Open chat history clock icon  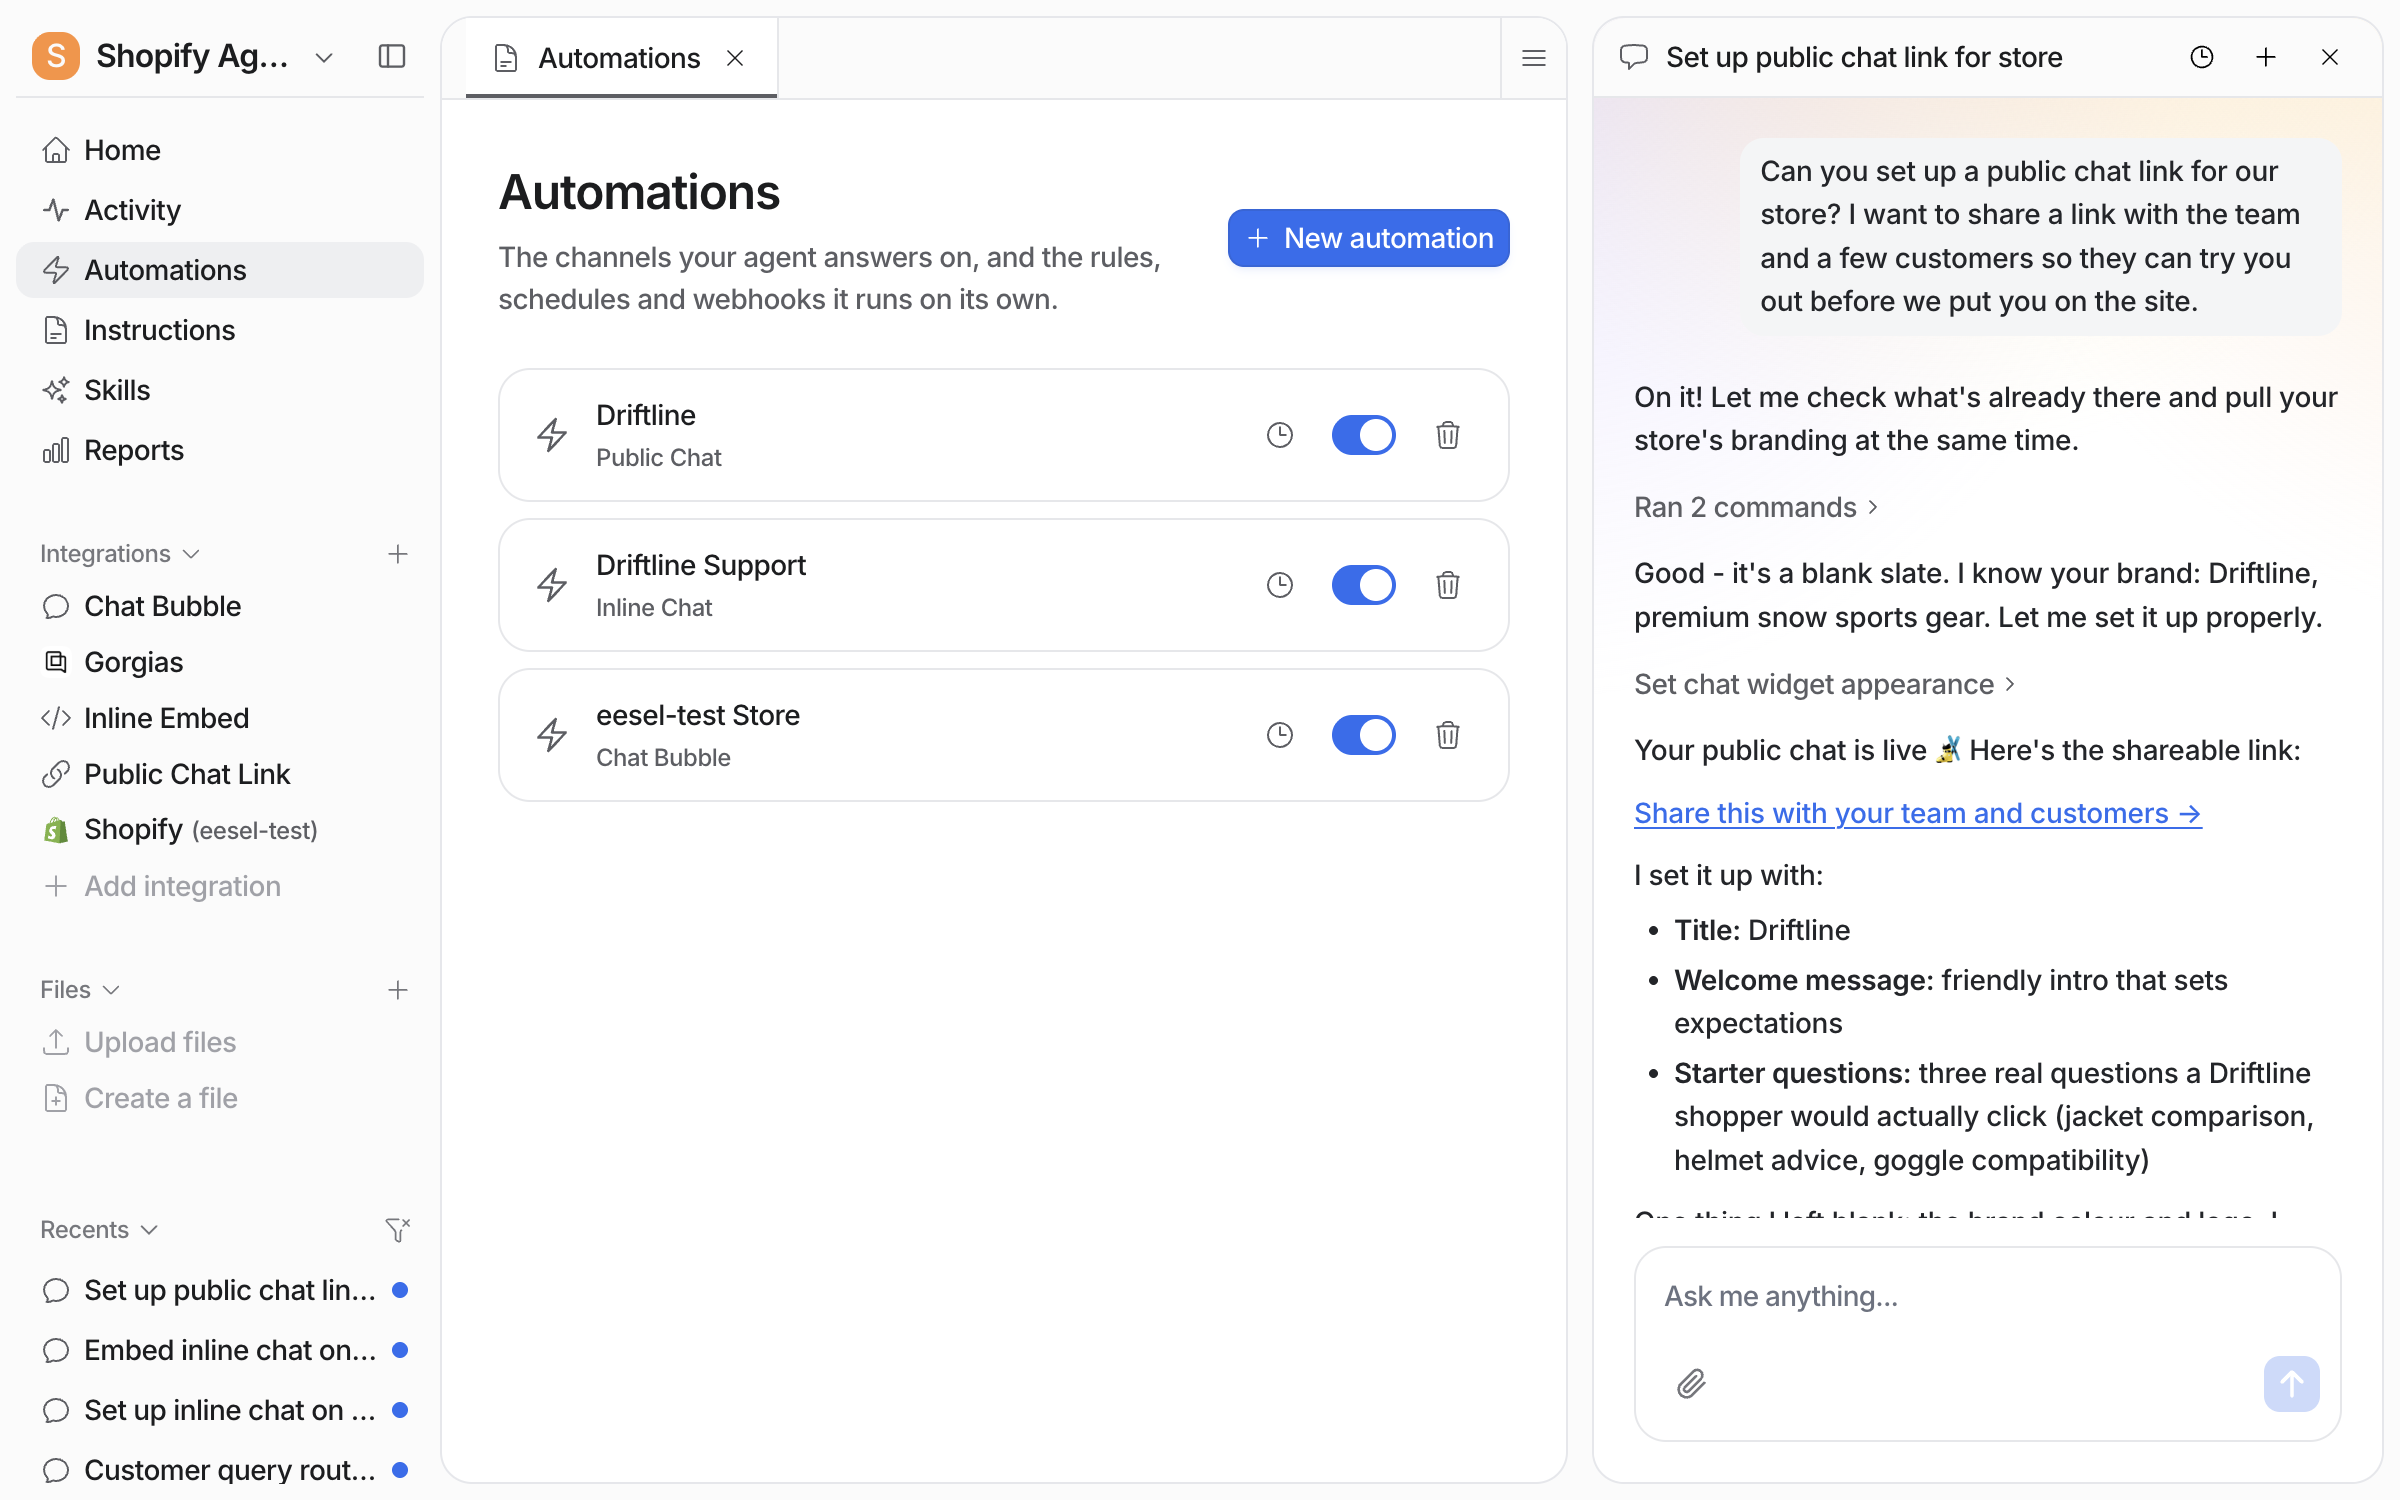[x=2202, y=57]
